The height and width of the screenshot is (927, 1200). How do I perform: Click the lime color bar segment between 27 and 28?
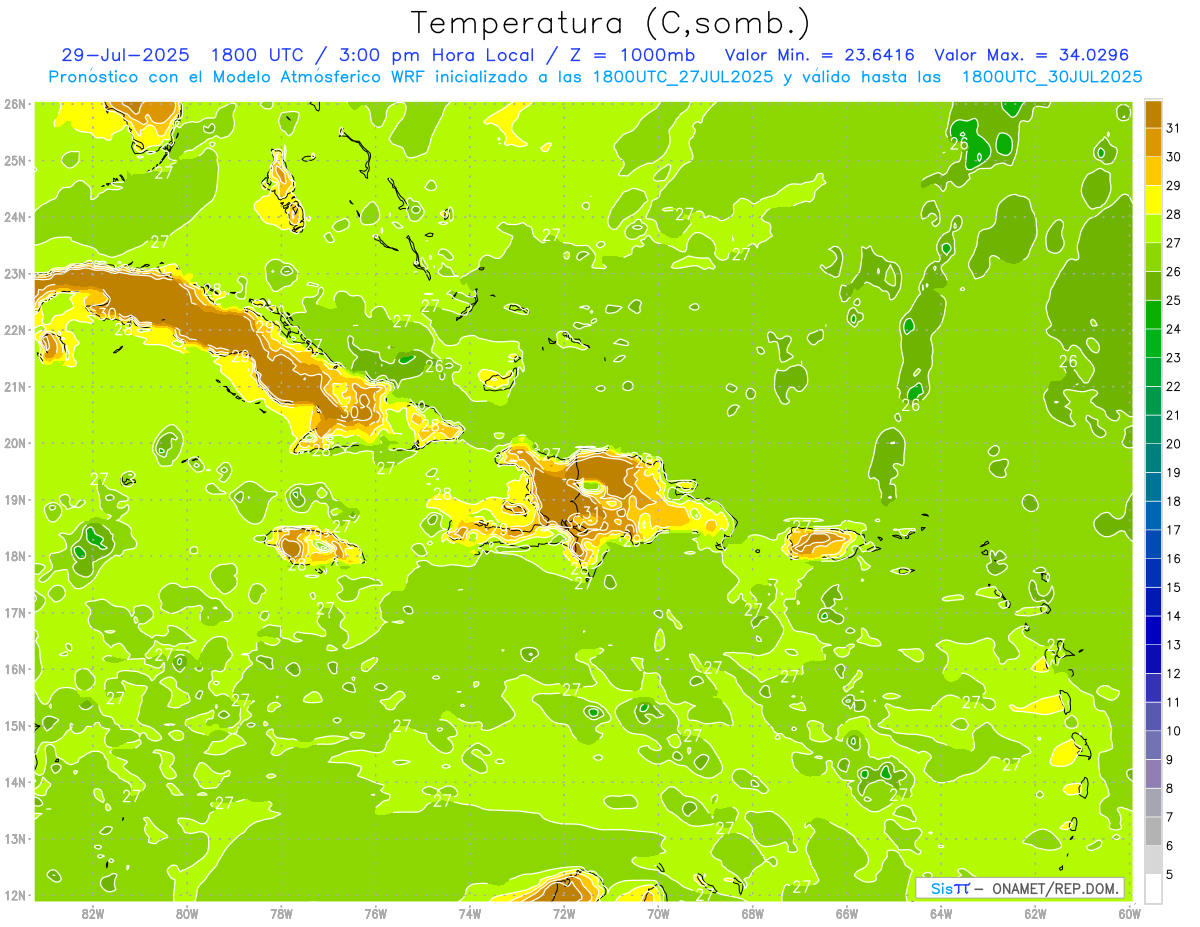coord(1153,229)
